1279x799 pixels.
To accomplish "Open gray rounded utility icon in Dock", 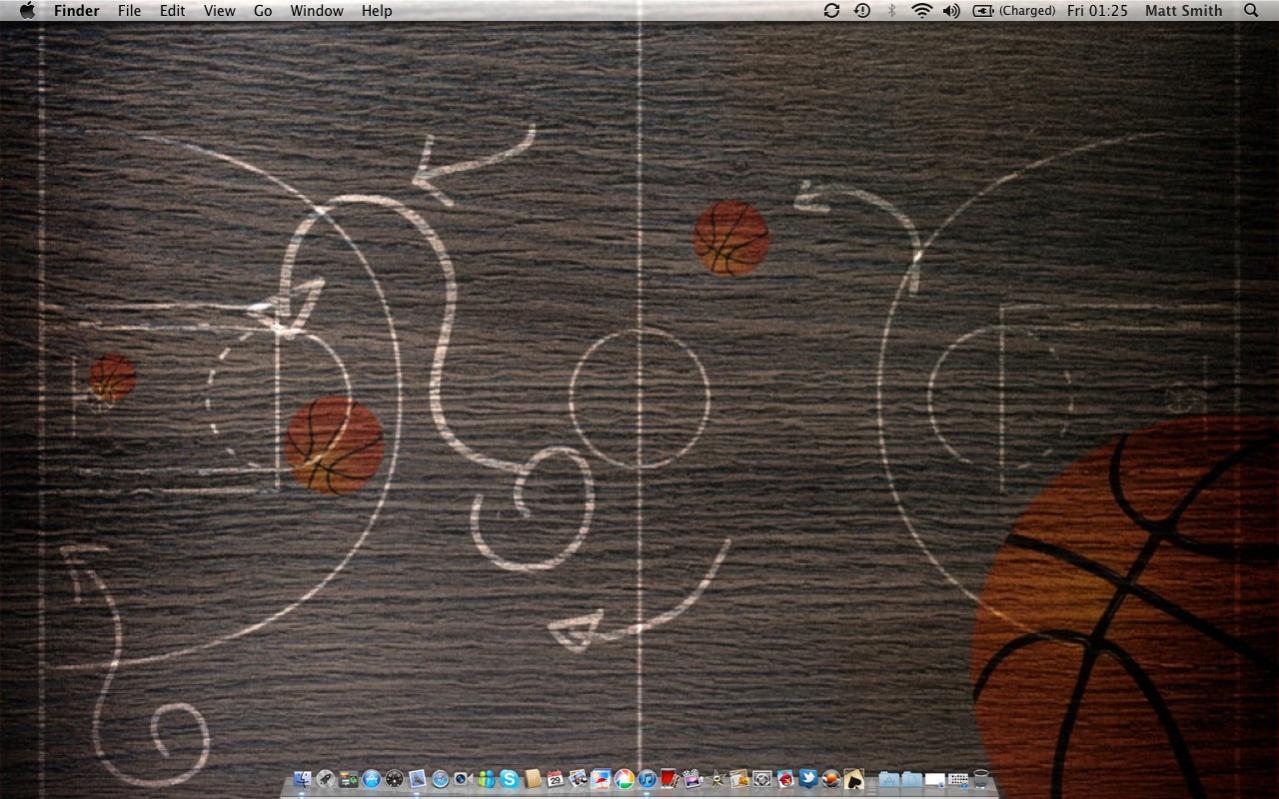I will point(762,779).
